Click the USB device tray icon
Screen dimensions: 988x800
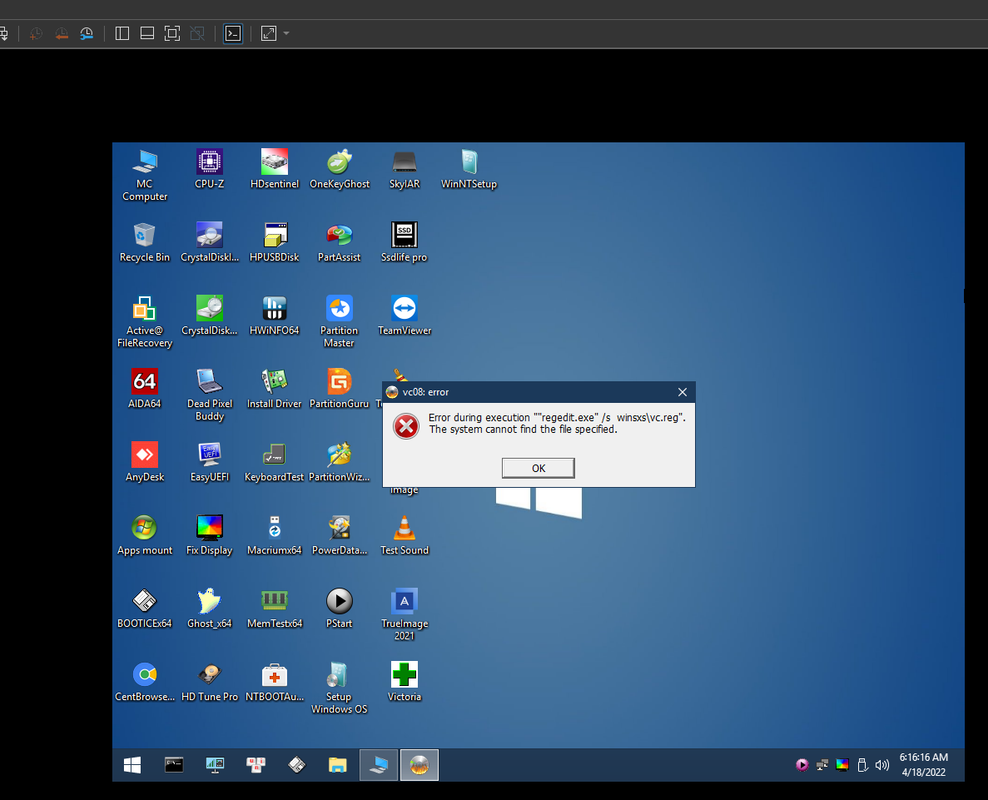(863, 765)
